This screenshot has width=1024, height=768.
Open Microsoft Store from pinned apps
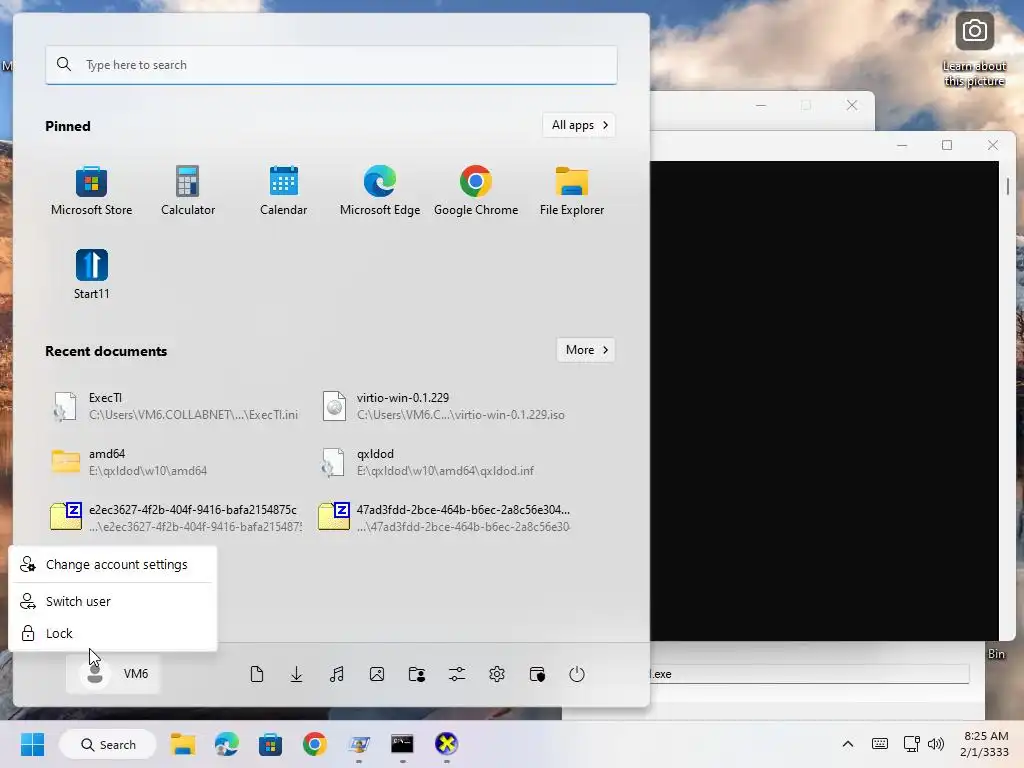(91, 191)
